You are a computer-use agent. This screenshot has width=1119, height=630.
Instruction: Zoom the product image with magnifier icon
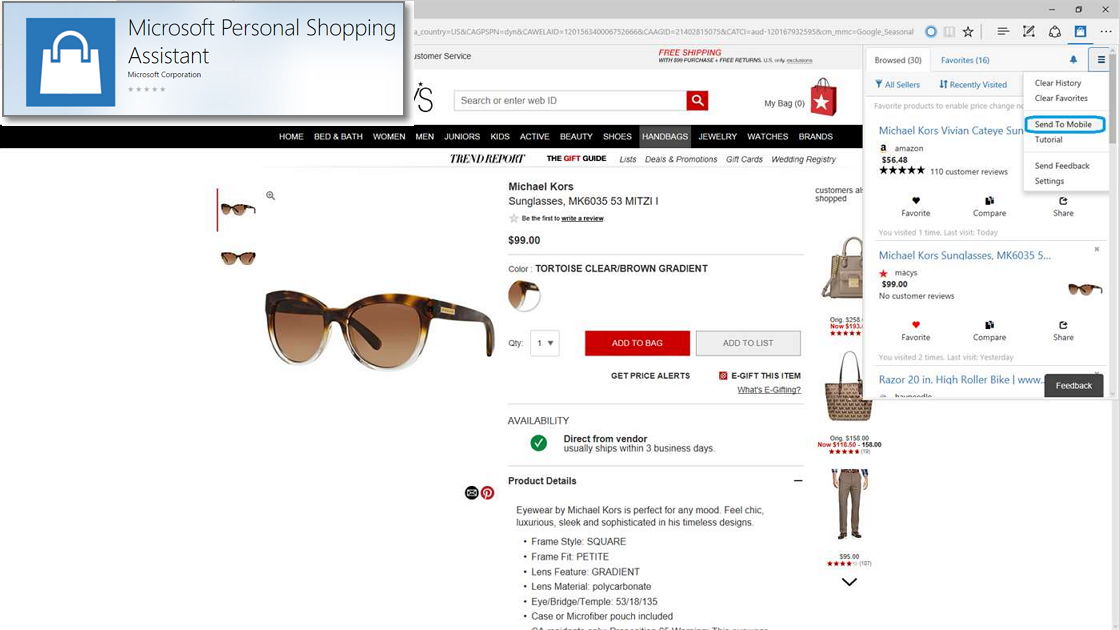tap(270, 195)
